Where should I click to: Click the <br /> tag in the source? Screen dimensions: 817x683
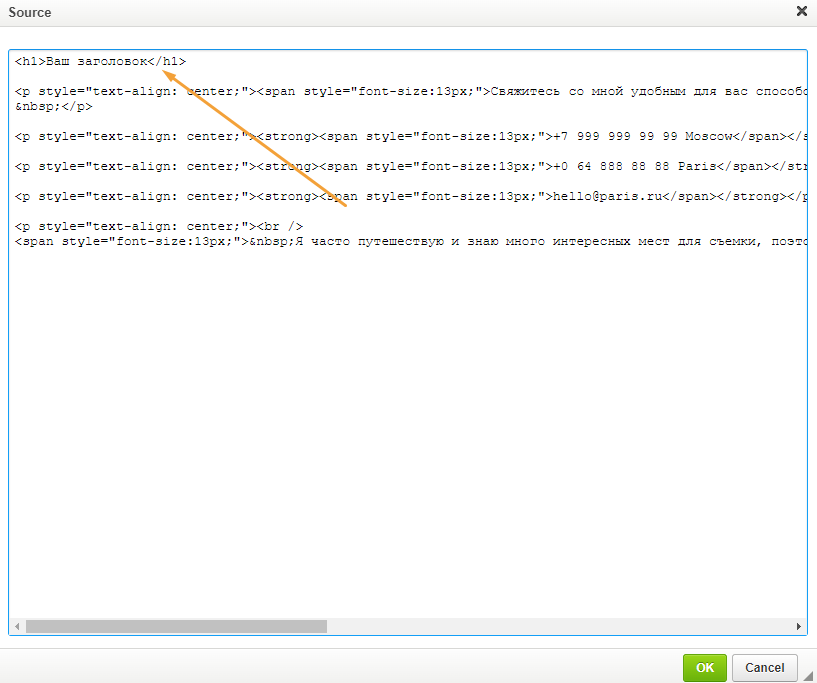tap(280, 227)
